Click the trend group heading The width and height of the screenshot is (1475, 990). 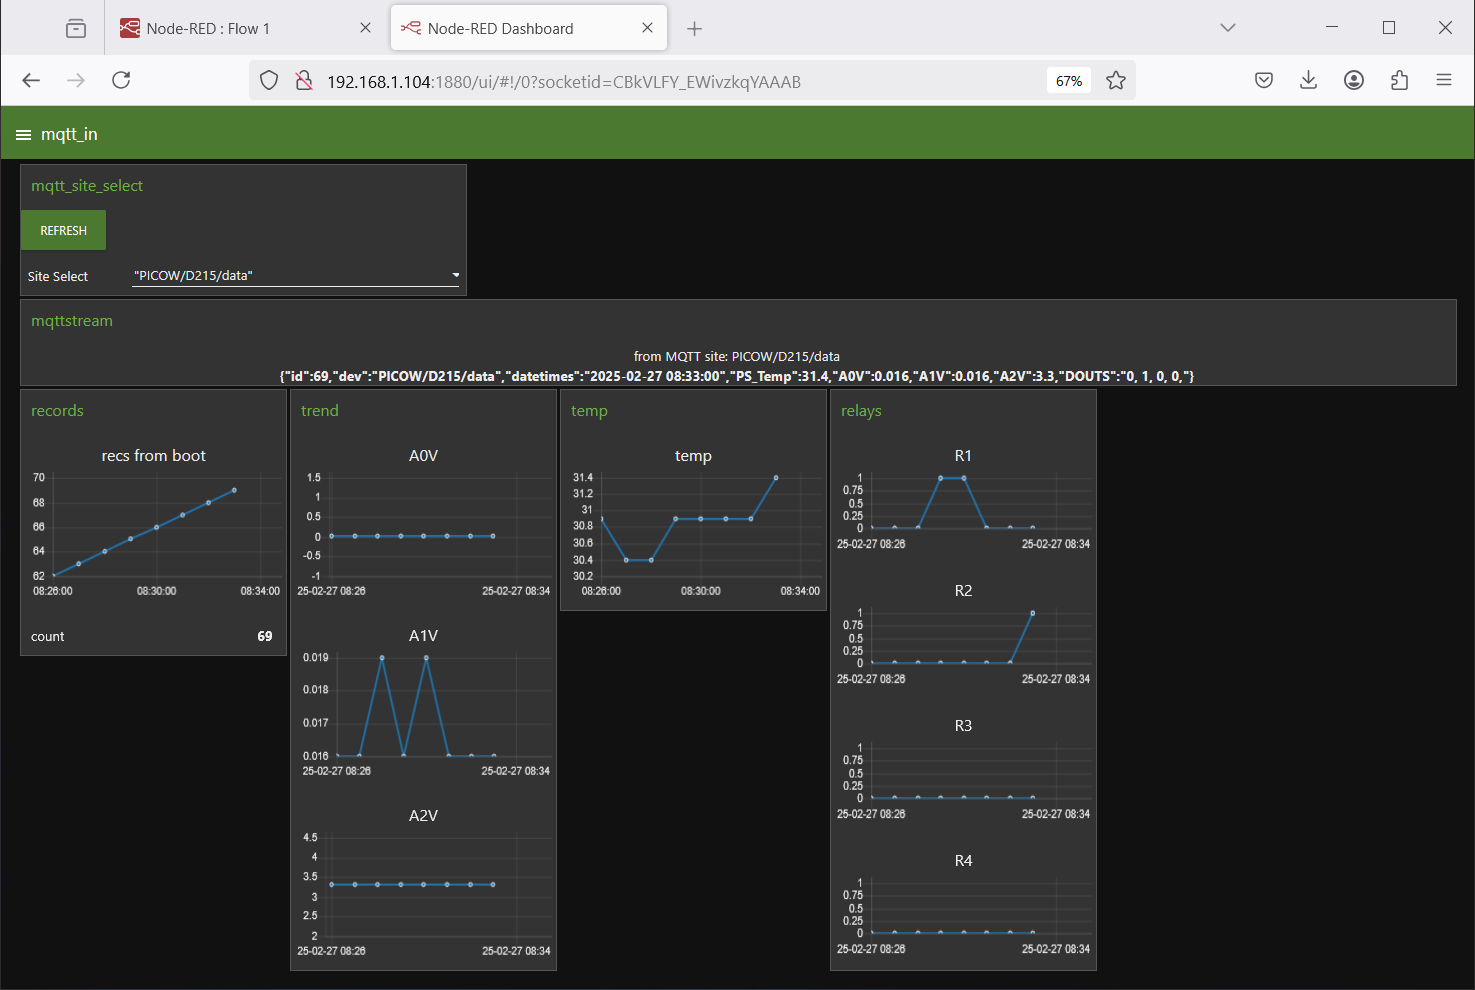320,411
